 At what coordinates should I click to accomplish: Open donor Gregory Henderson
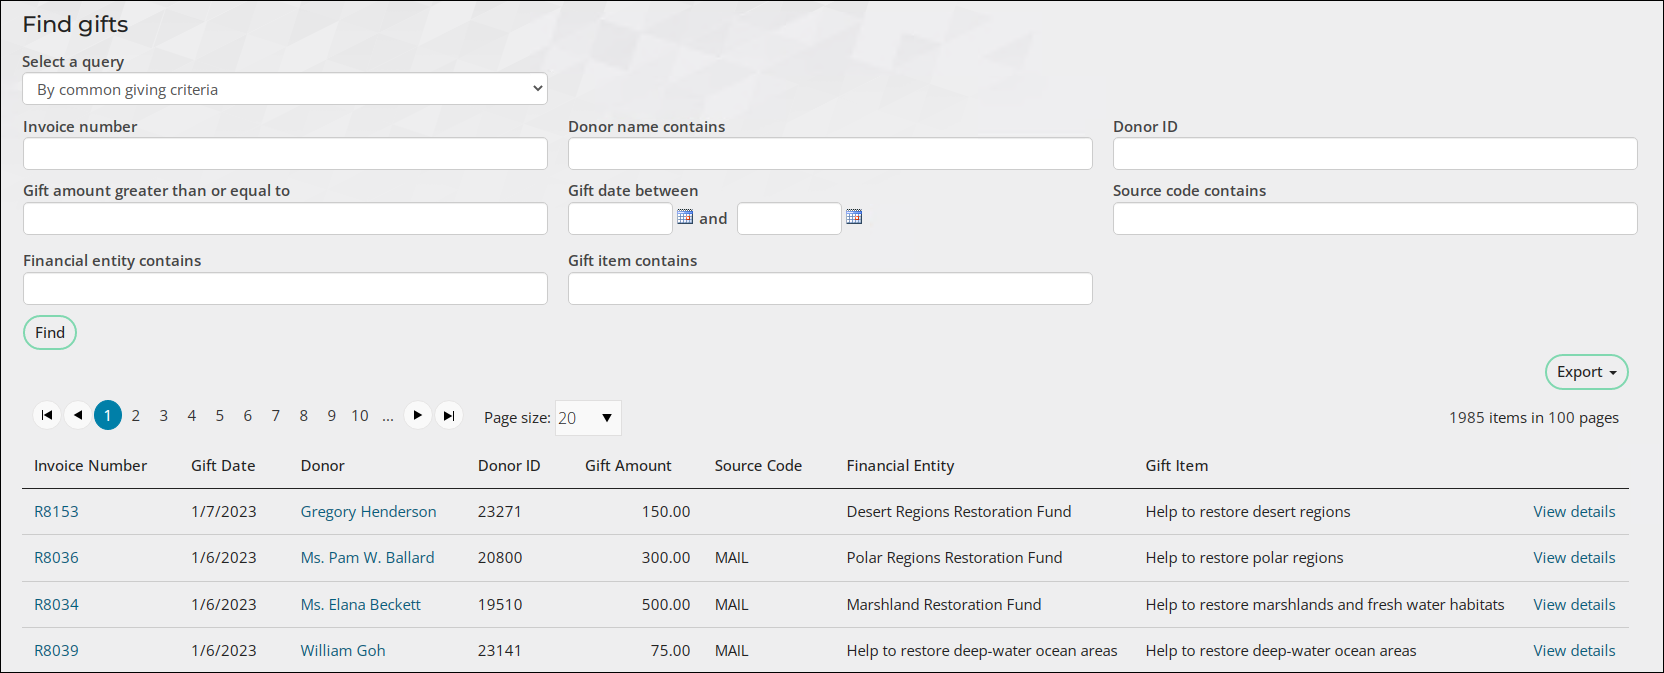click(368, 512)
